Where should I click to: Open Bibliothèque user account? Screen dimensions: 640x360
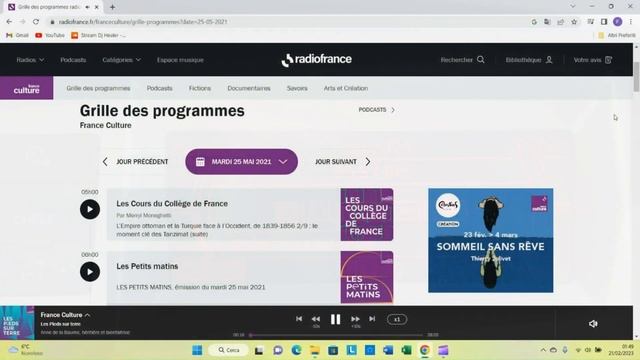529,60
